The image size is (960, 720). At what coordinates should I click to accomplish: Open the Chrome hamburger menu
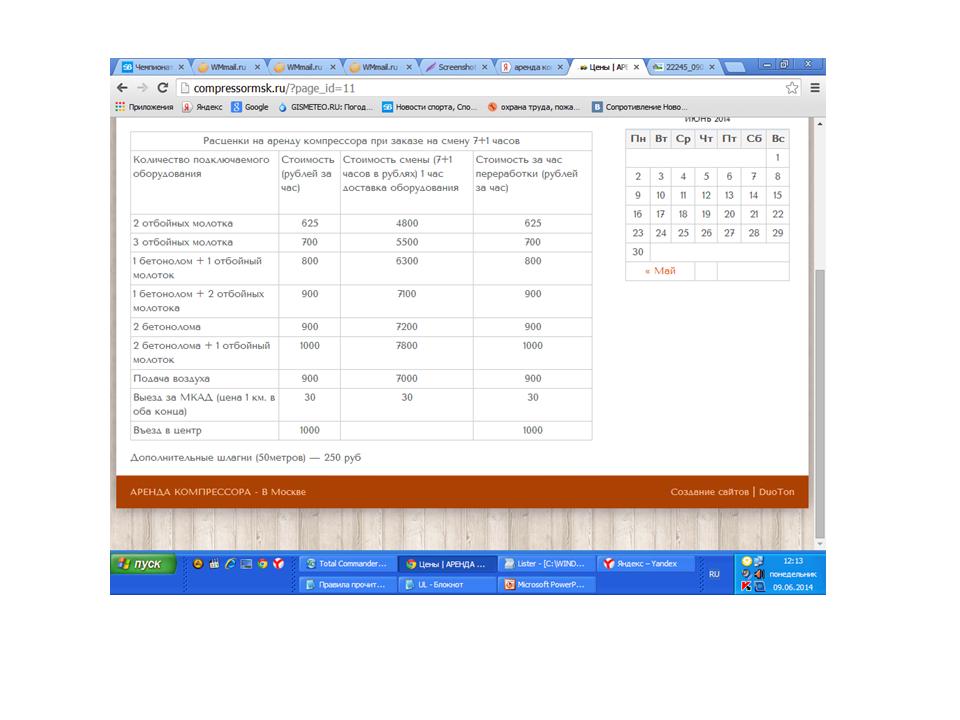815,88
